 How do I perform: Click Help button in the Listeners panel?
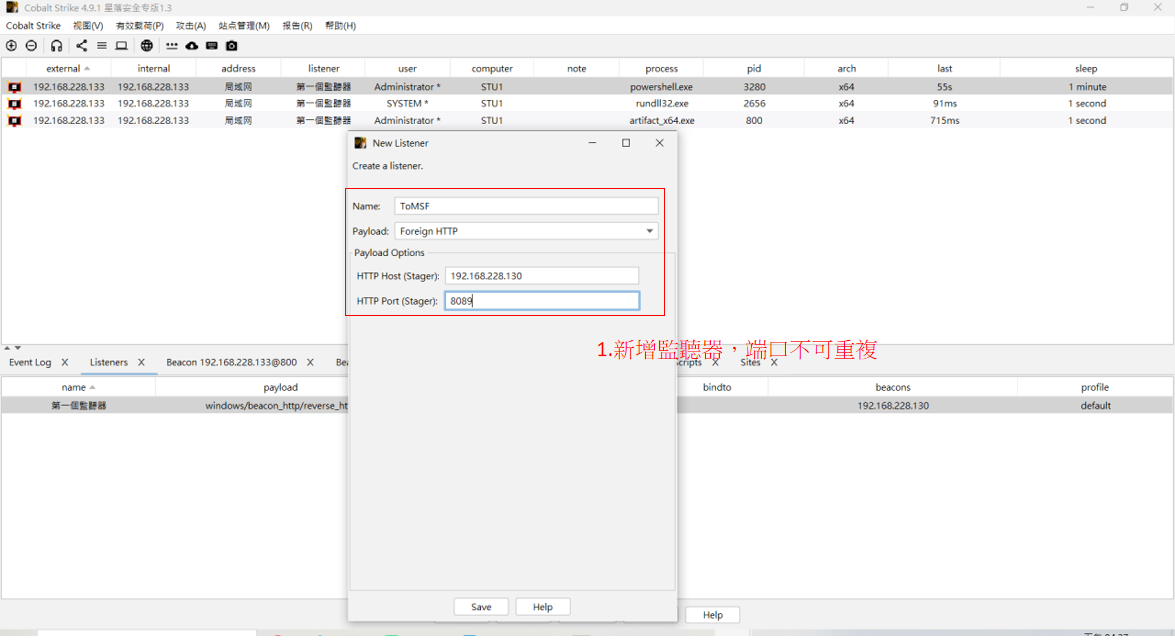[713, 615]
